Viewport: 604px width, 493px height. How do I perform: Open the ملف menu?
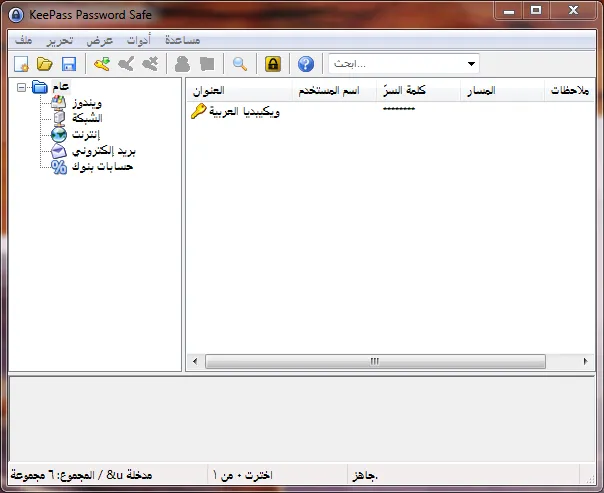[23, 40]
